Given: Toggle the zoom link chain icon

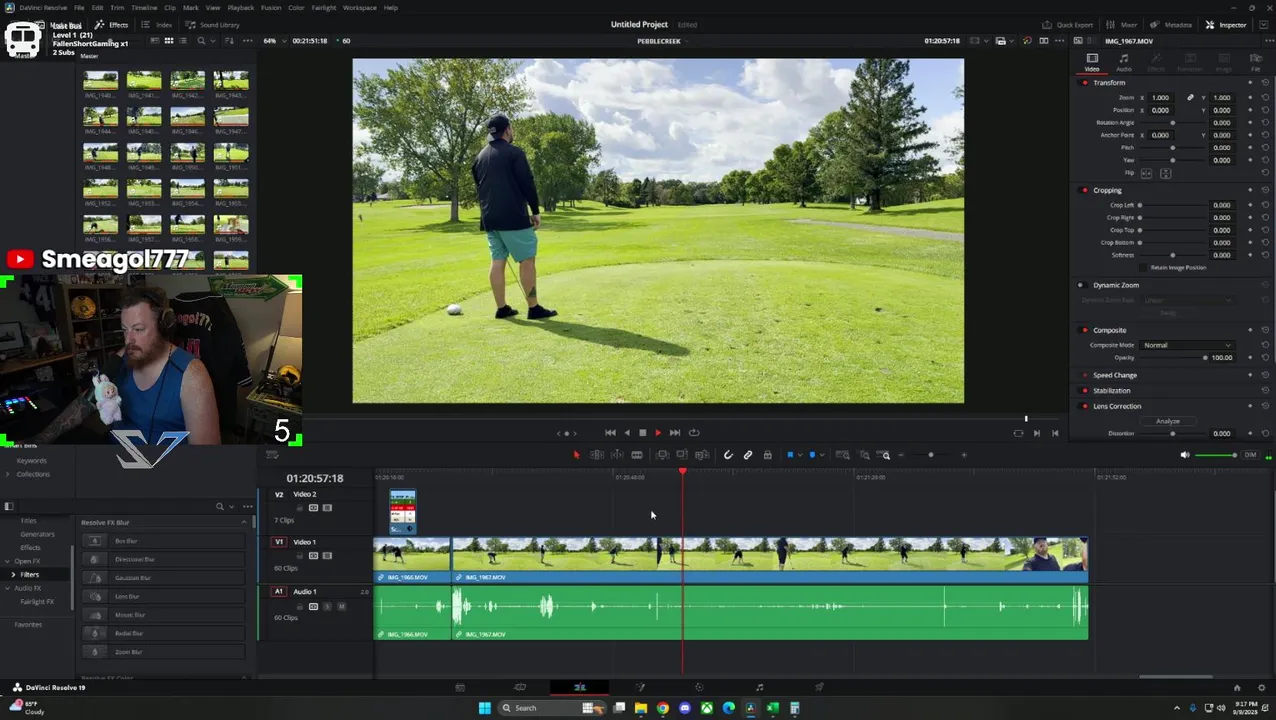Looking at the screenshot, I should [1190, 98].
